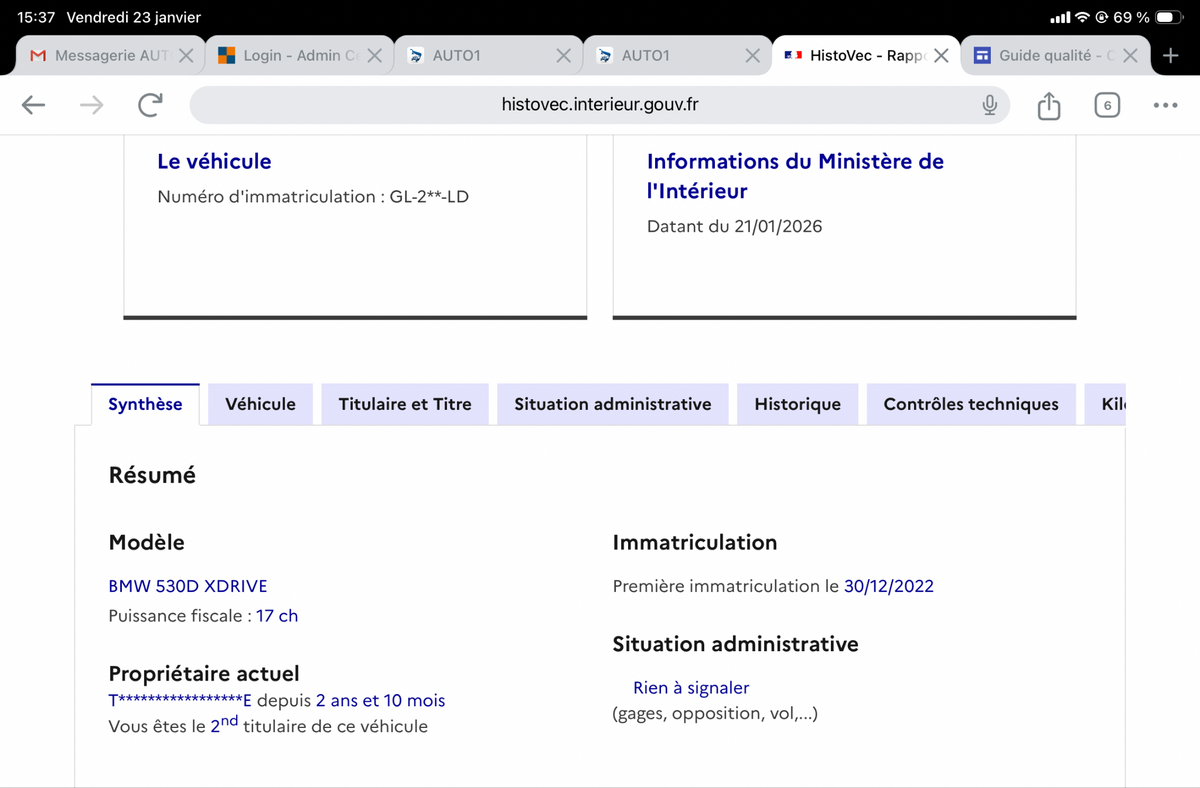1200x788 pixels.
Task: Click the masked owner name T***E
Action: (x=180, y=701)
